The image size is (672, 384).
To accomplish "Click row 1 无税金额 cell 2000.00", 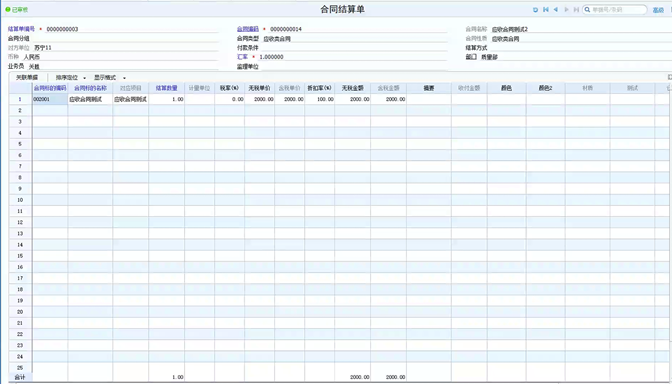I will click(x=352, y=99).
